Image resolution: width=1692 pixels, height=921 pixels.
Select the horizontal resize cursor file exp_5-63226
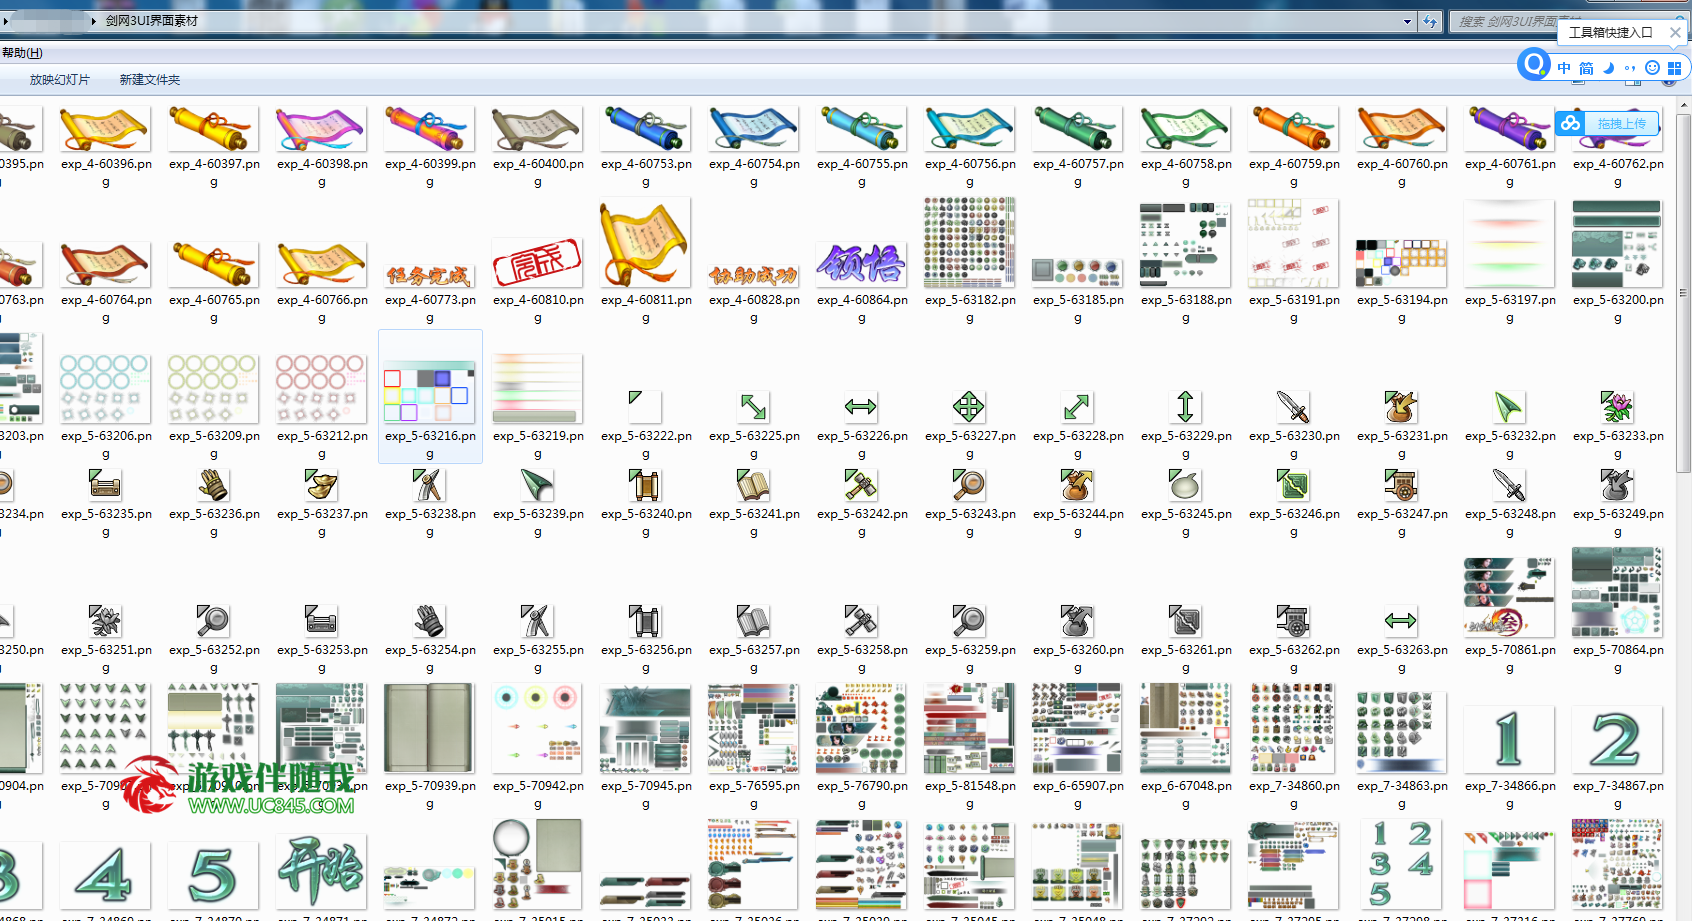861,406
